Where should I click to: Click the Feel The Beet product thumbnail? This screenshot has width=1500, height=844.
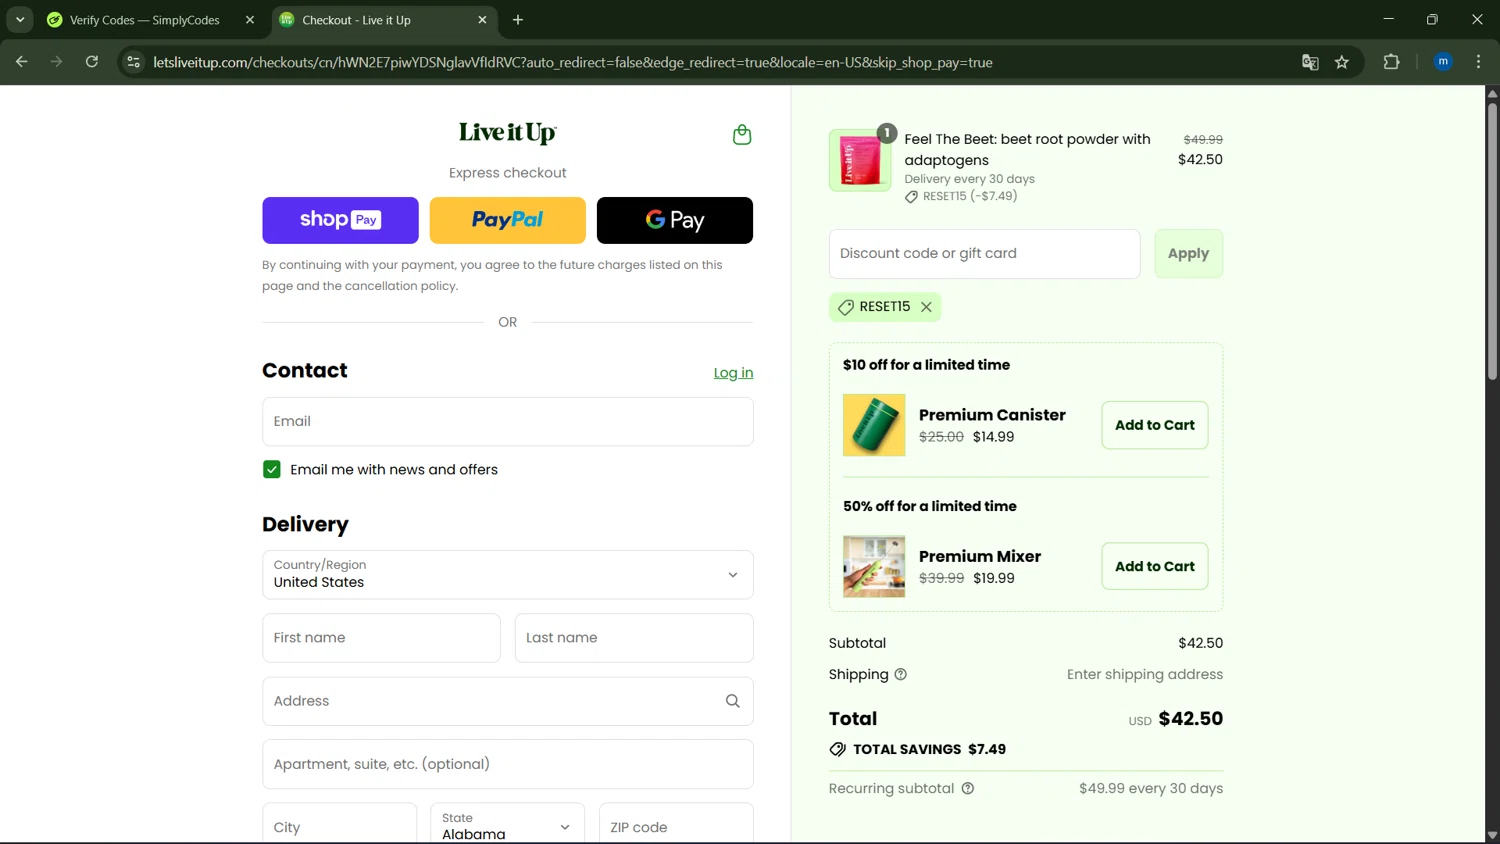pos(860,160)
